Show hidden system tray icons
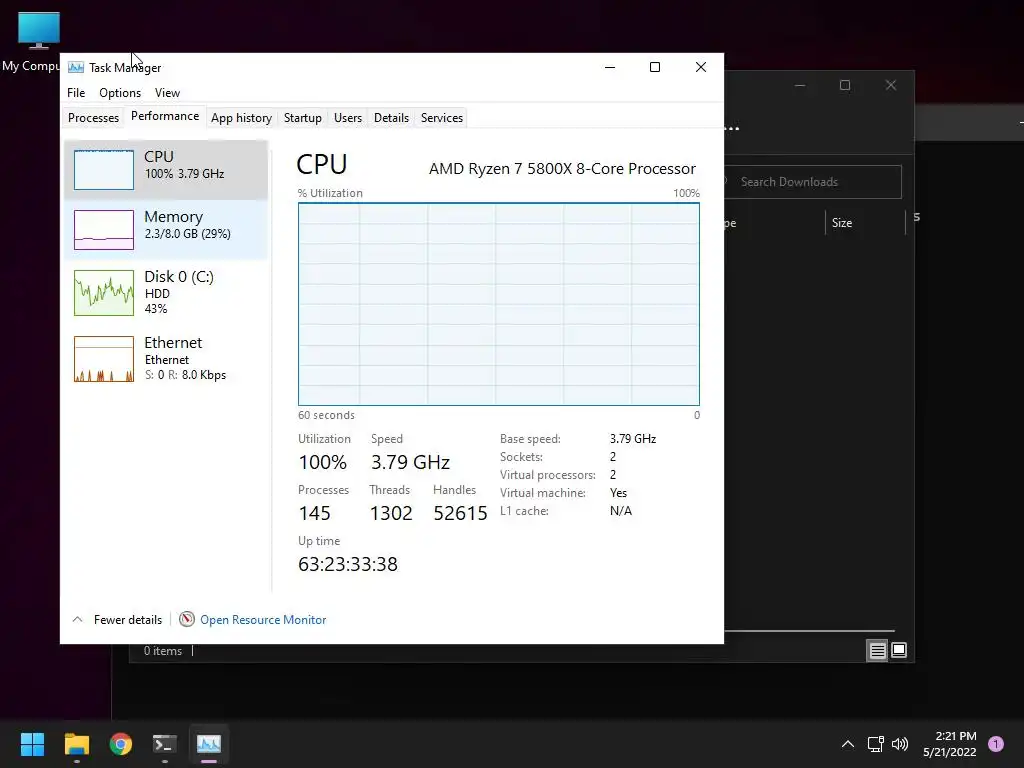This screenshot has width=1024, height=768. [848, 744]
